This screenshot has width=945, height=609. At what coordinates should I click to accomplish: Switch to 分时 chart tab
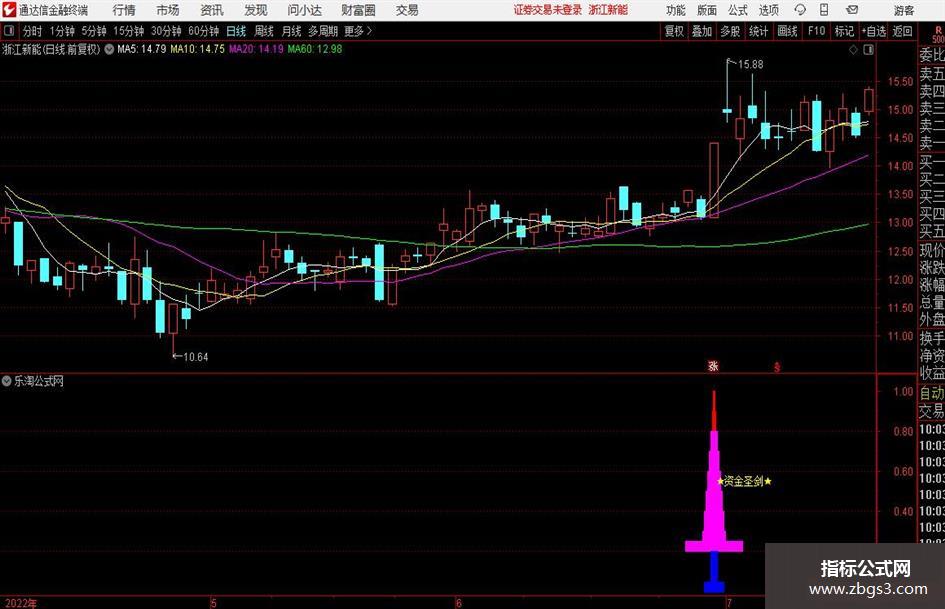pyautogui.click(x=32, y=31)
